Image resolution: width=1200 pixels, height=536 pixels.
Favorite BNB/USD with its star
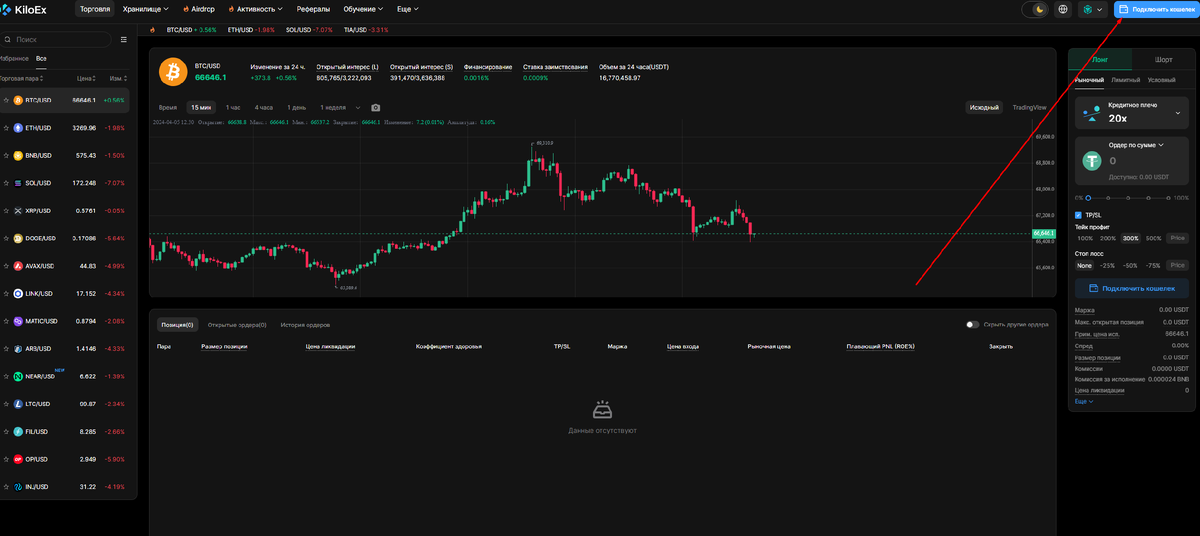tap(6, 155)
